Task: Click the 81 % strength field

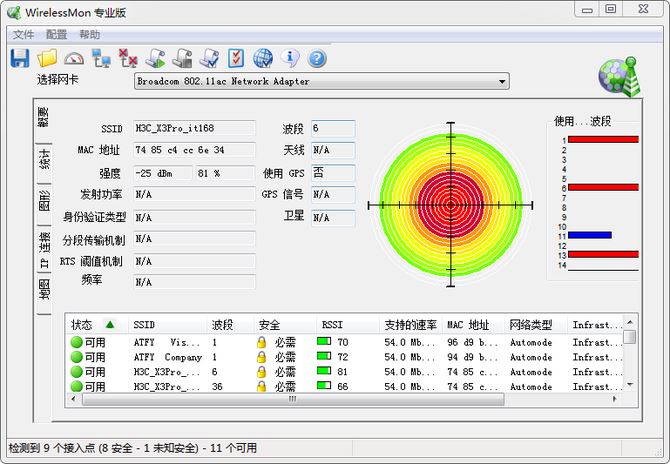Action: point(225,173)
